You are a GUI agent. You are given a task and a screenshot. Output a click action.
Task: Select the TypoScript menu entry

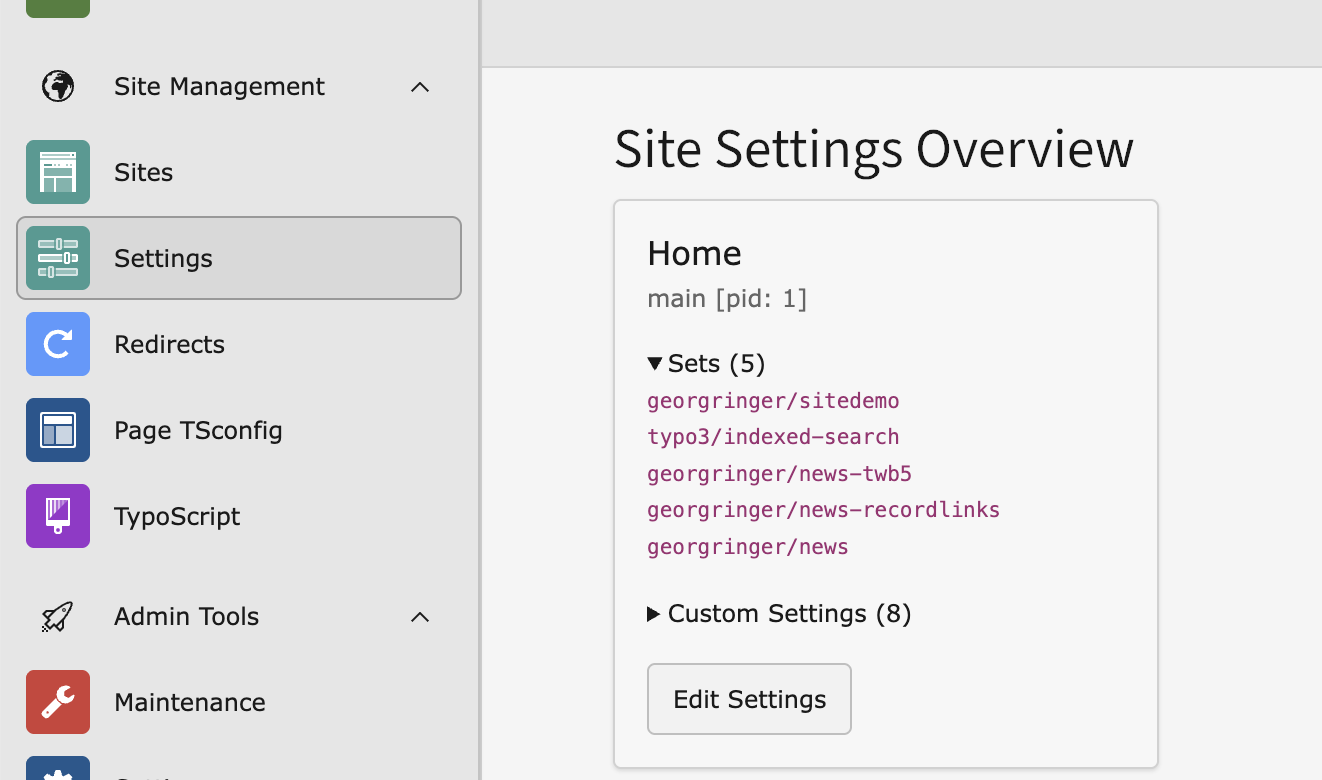pyautogui.click(x=177, y=516)
